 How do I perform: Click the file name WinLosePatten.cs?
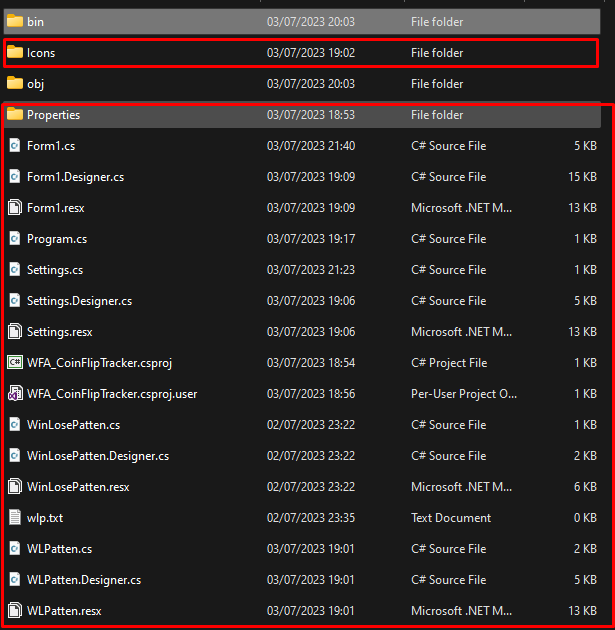pos(74,425)
